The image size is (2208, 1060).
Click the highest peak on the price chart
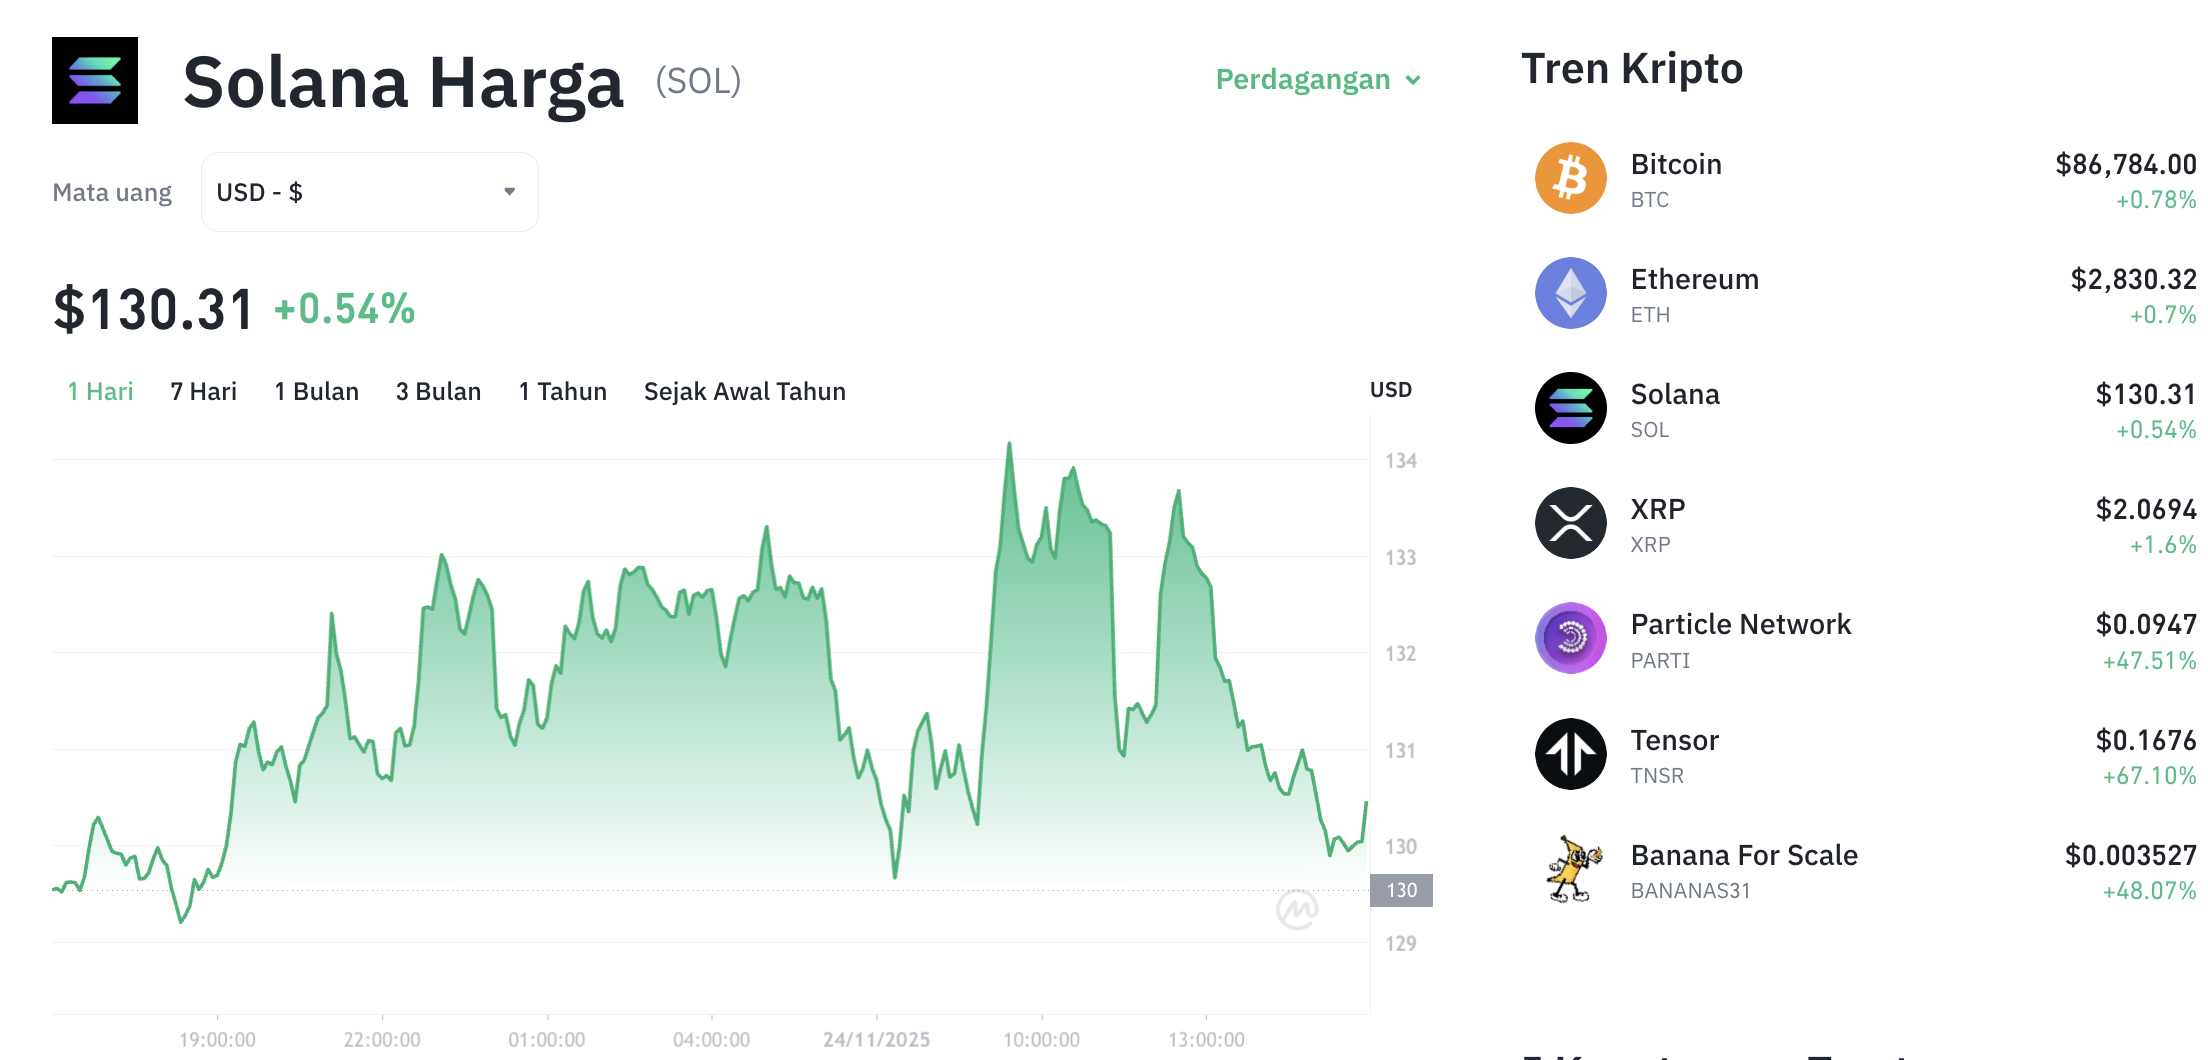tap(1009, 443)
